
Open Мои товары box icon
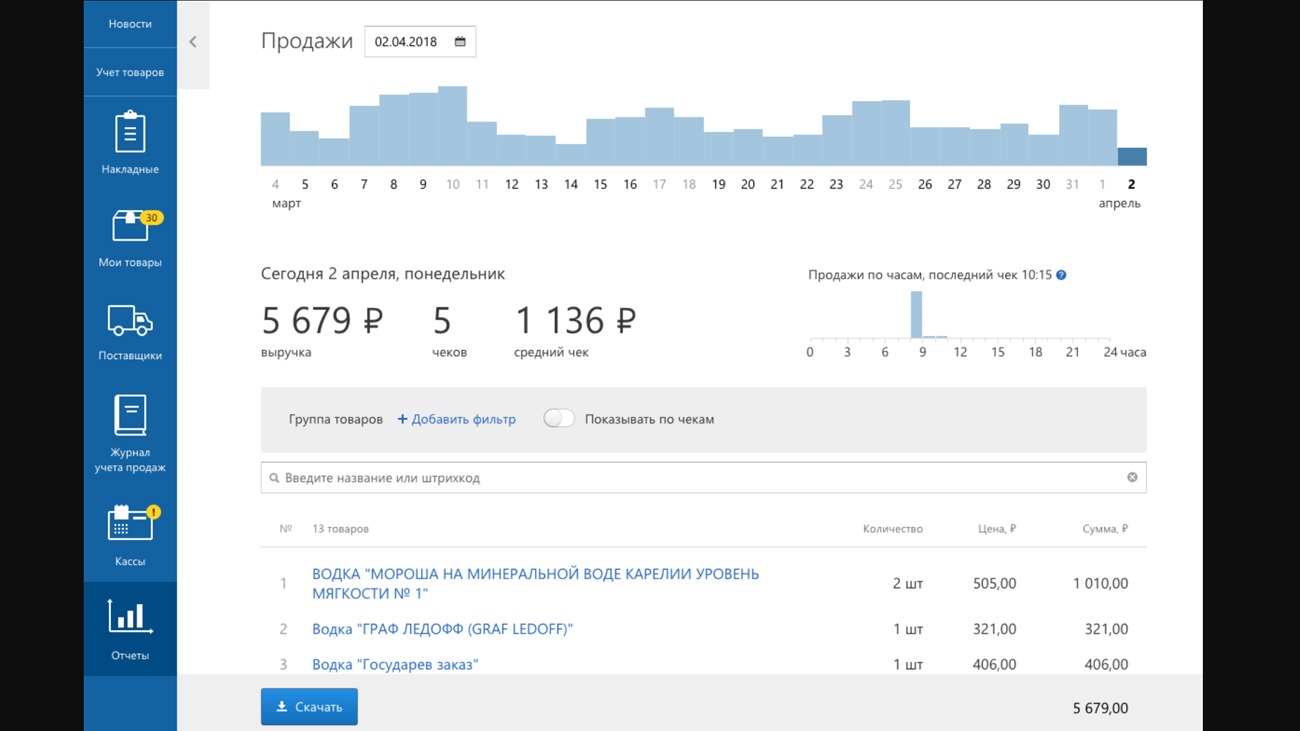pyautogui.click(x=130, y=227)
